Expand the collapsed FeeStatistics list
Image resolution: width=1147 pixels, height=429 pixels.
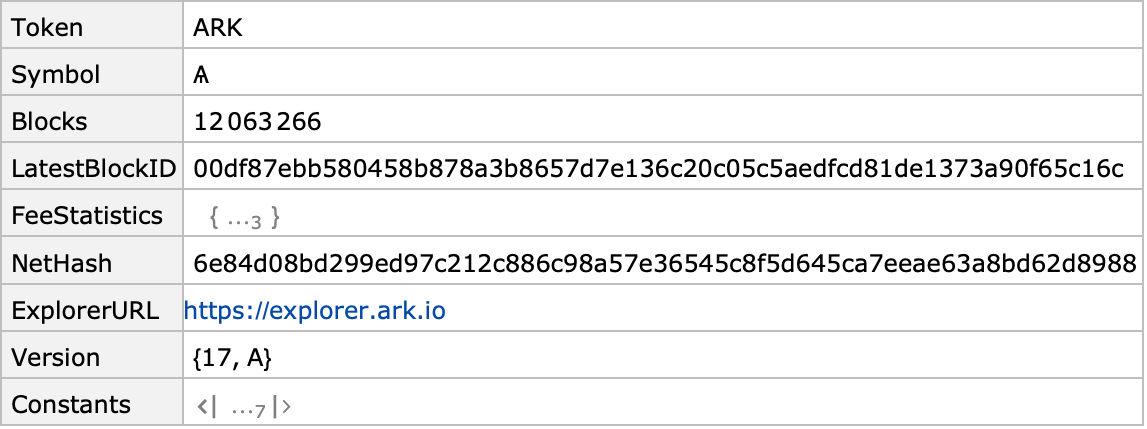[244, 217]
